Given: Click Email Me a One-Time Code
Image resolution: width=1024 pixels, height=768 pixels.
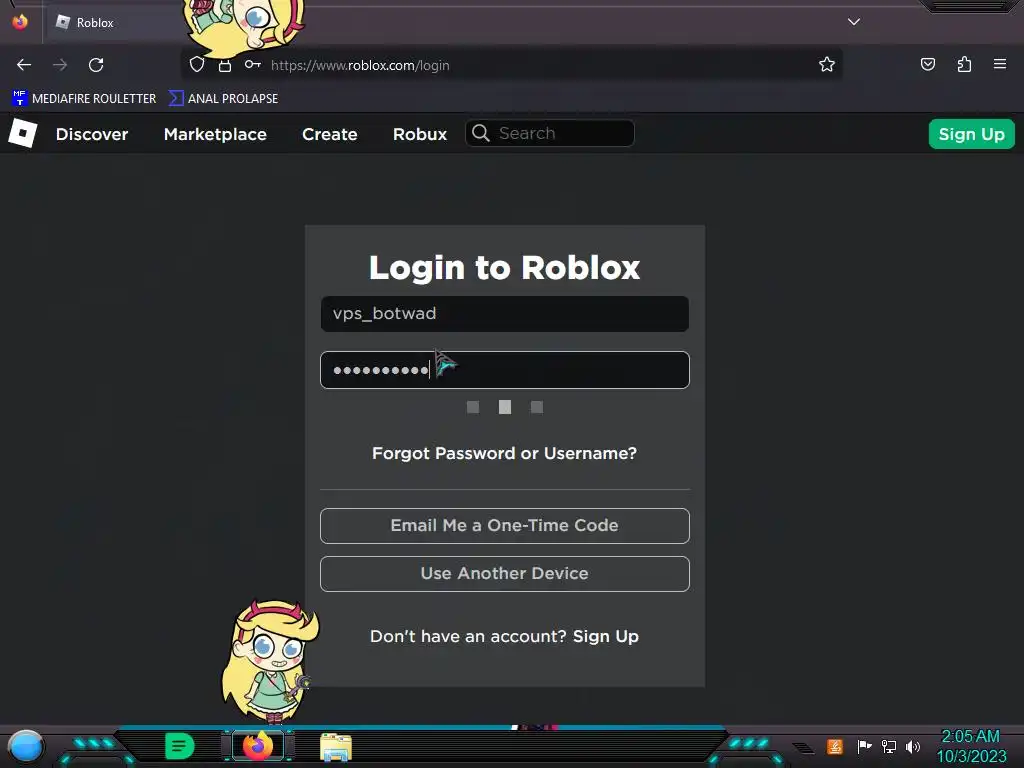Looking at the screenshot, I should click(505, 526).
